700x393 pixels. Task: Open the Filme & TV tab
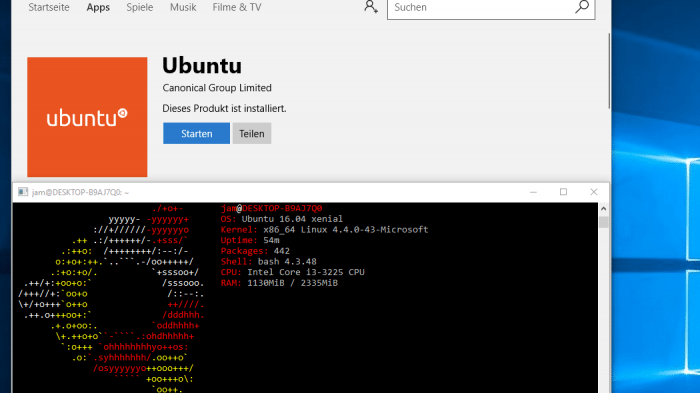click(237, 7)
